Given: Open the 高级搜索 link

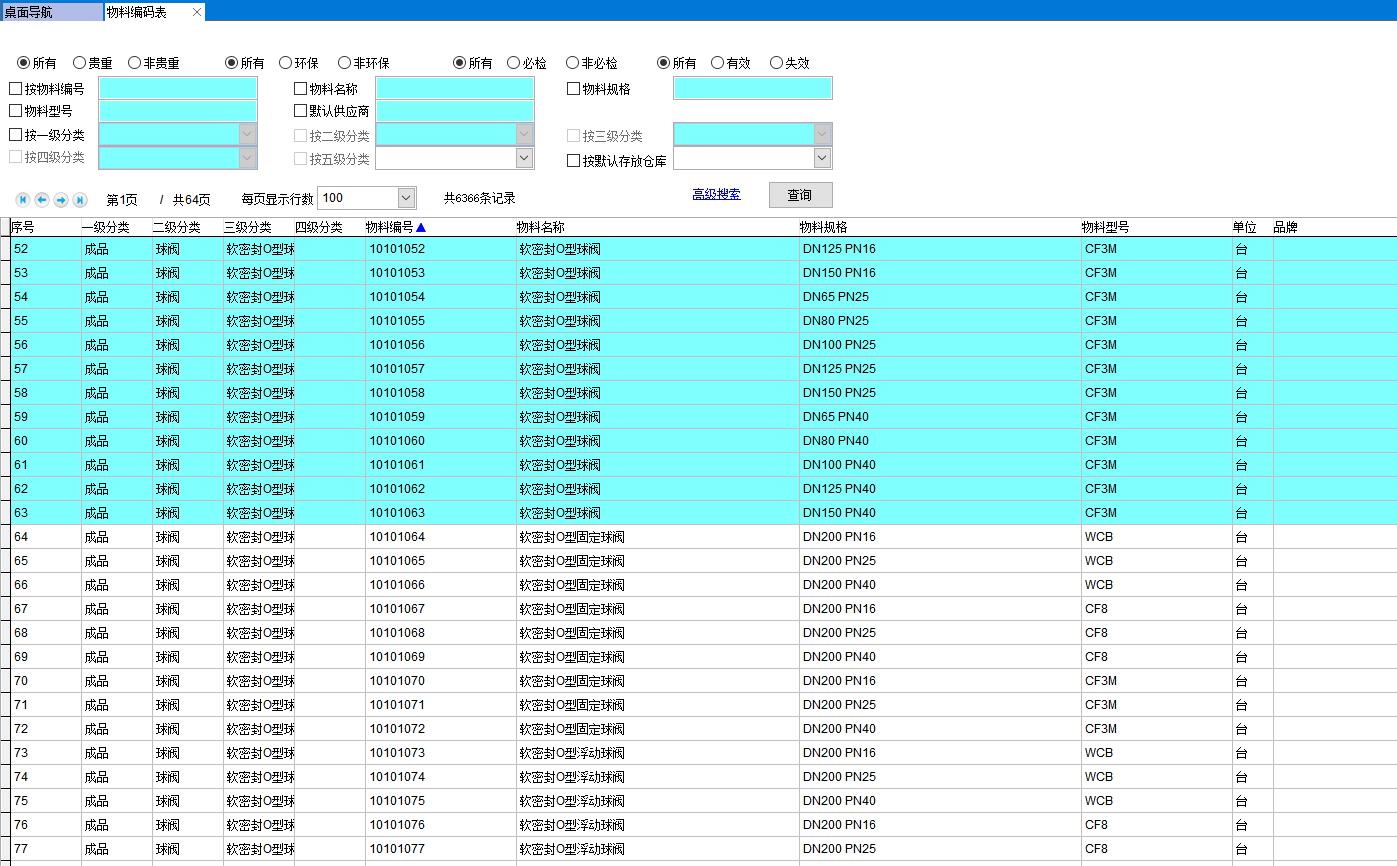Looking at the screenshot, I should pyautogui.click(x=716, y=194).
